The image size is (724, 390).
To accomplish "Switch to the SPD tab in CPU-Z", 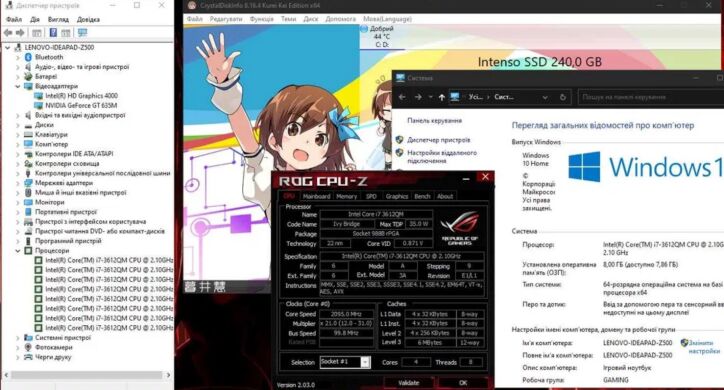I will point(371,196).
